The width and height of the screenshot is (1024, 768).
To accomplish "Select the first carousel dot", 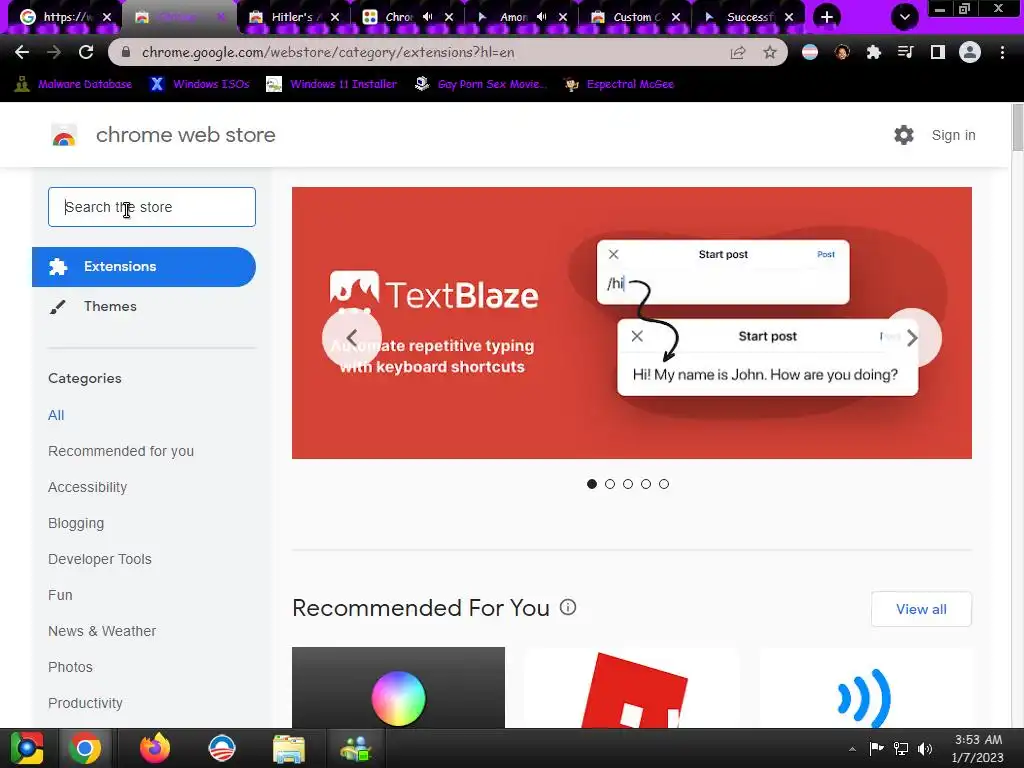I will (592, 484).
